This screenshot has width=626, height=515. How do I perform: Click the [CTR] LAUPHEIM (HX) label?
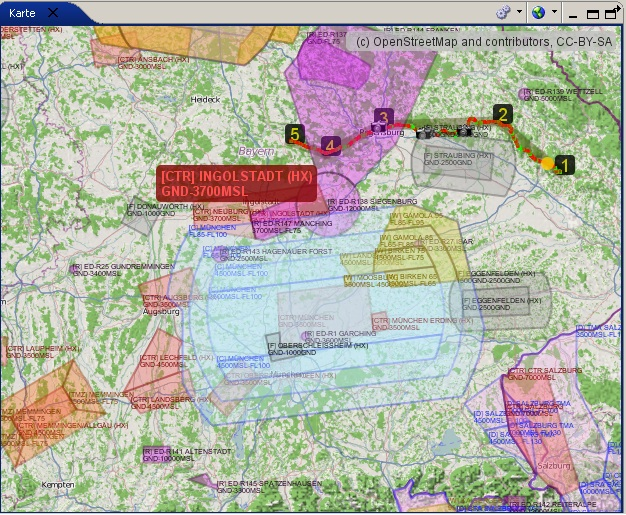click(43, 352)
